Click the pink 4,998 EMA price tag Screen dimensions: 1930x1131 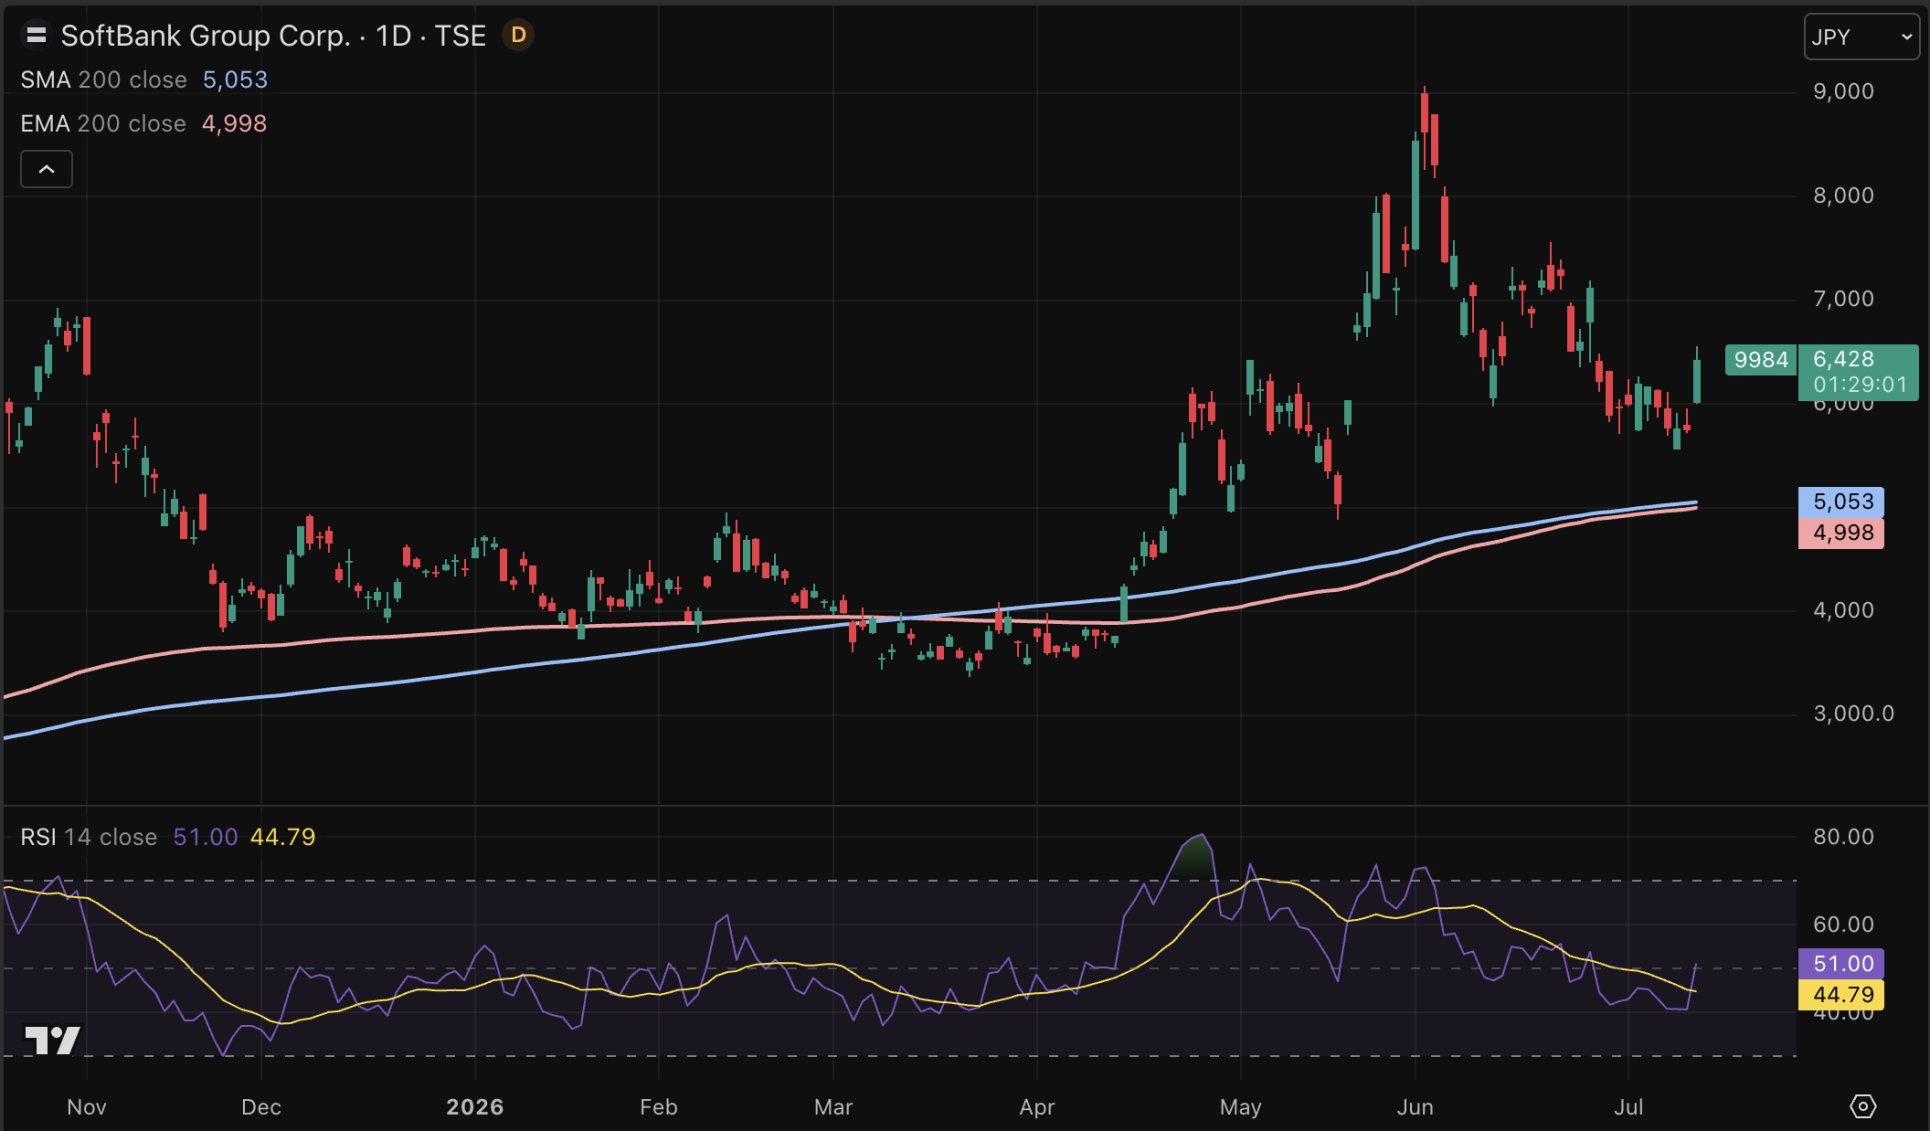coord(1842,533)
